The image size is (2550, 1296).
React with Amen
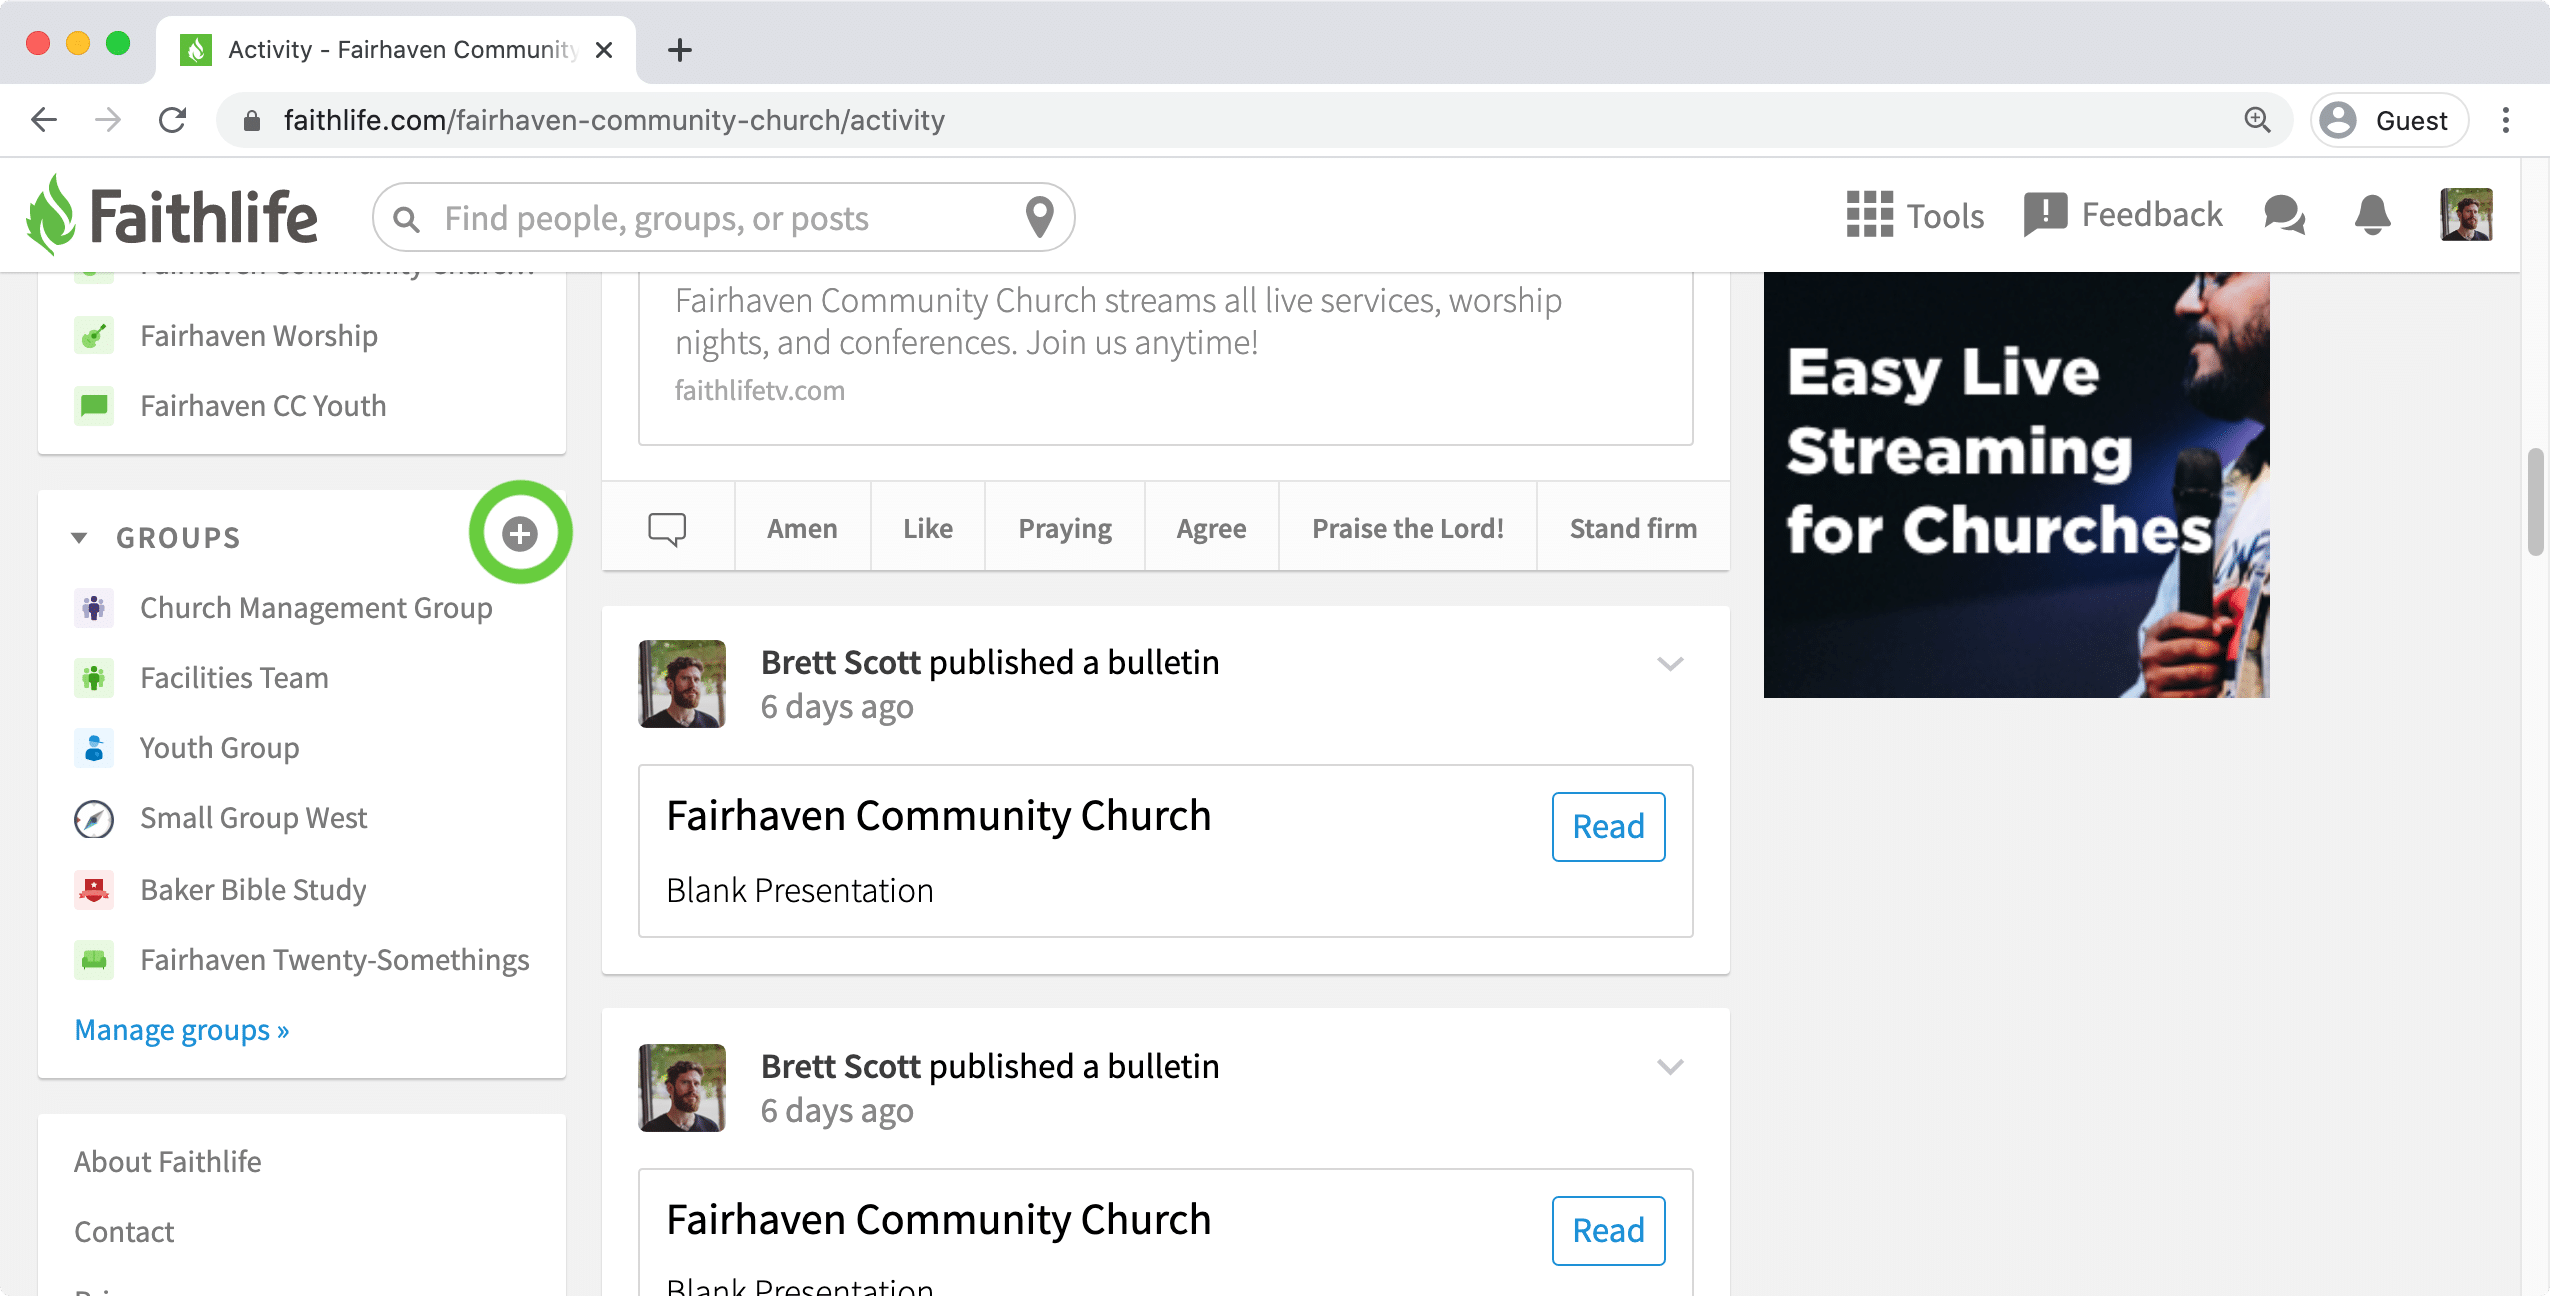click(802, 528)
